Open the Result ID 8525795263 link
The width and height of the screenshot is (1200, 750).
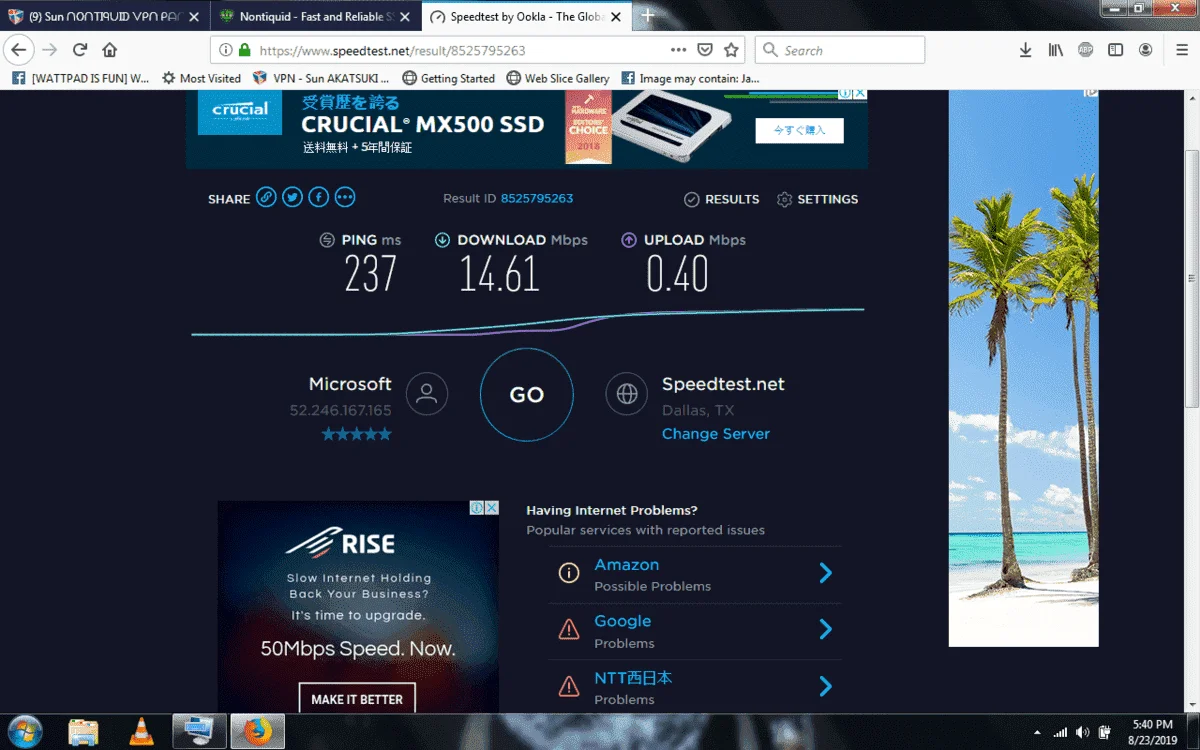coord(537,198)
